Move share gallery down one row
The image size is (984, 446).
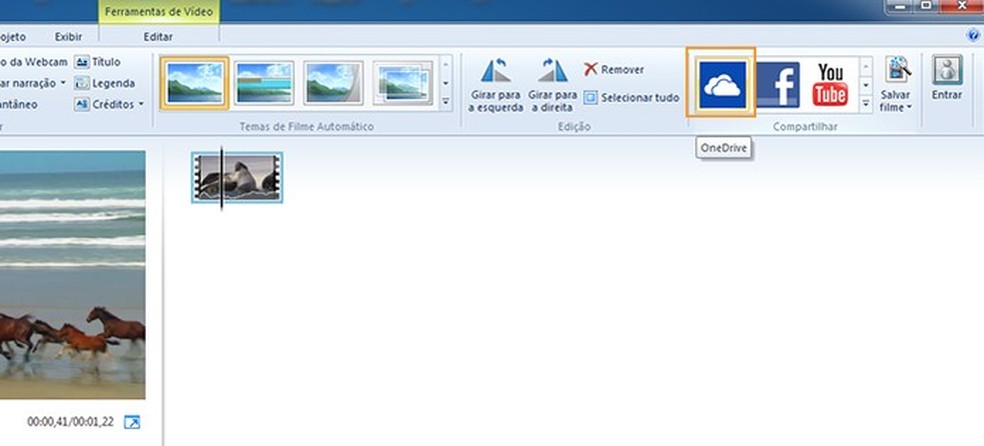866,85
